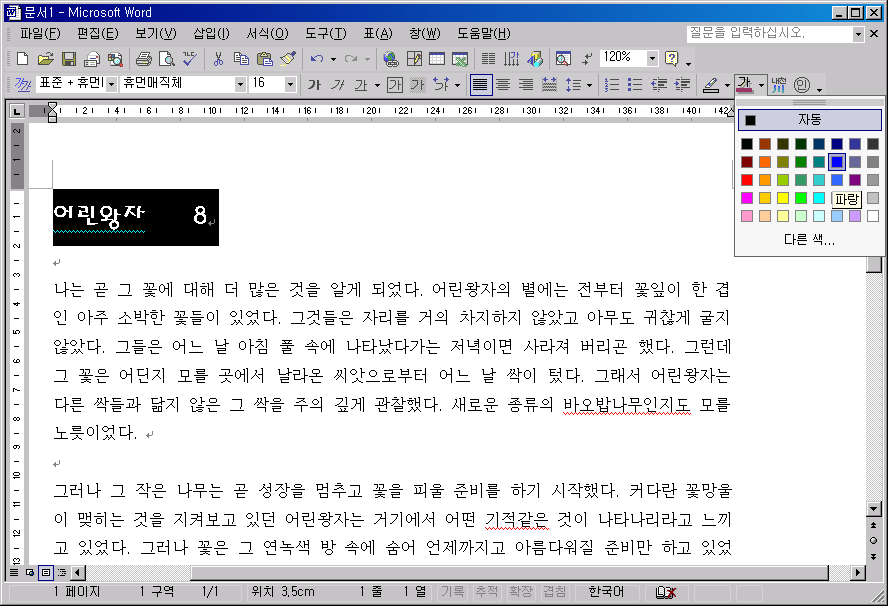The image size is (888, 606).
Task: Toggle center alignment button
Action: (503, 85)
